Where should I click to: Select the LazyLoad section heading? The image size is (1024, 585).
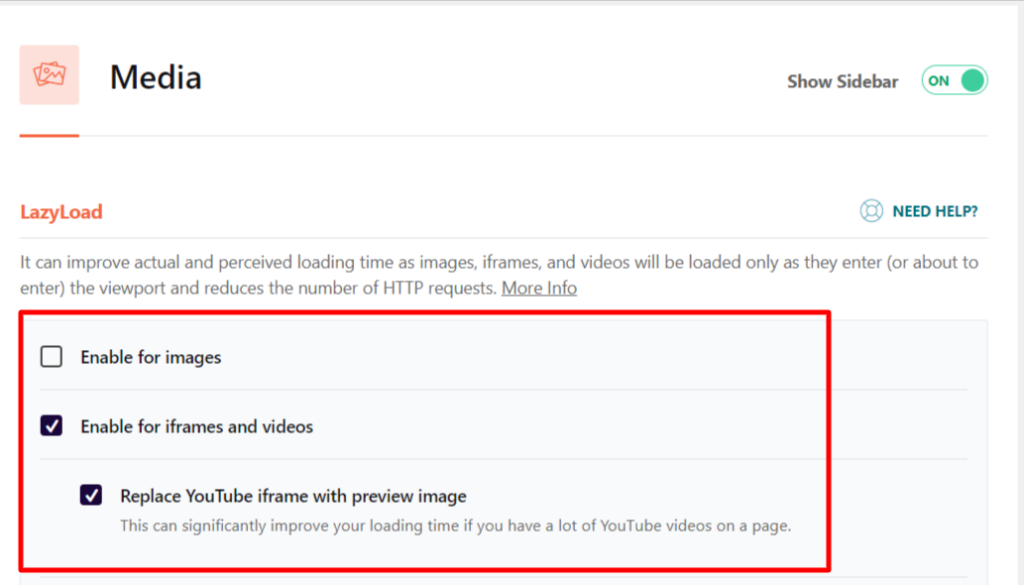tap(61, 211)
